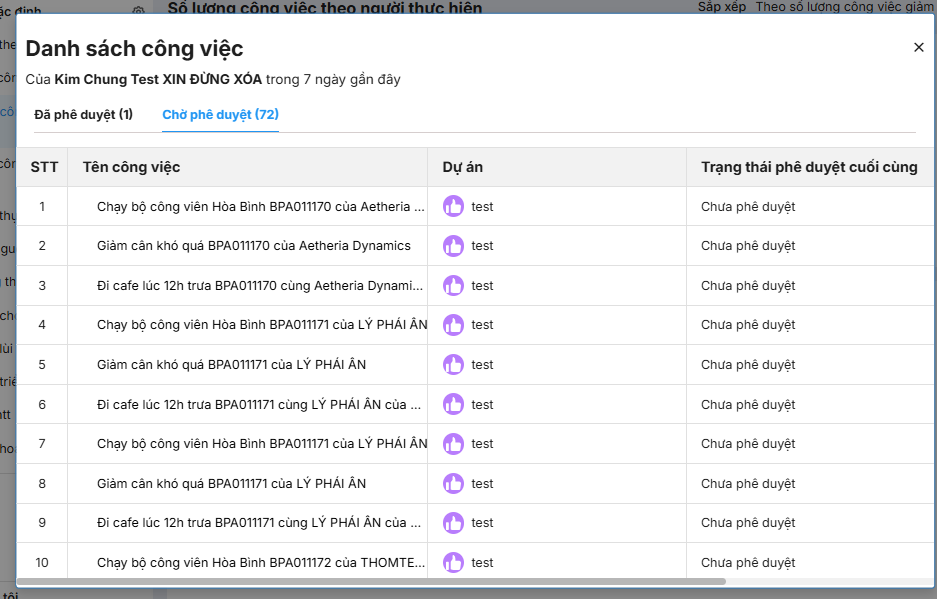
Task: Click the STT number 1 cell
Action: coord(42,206)
